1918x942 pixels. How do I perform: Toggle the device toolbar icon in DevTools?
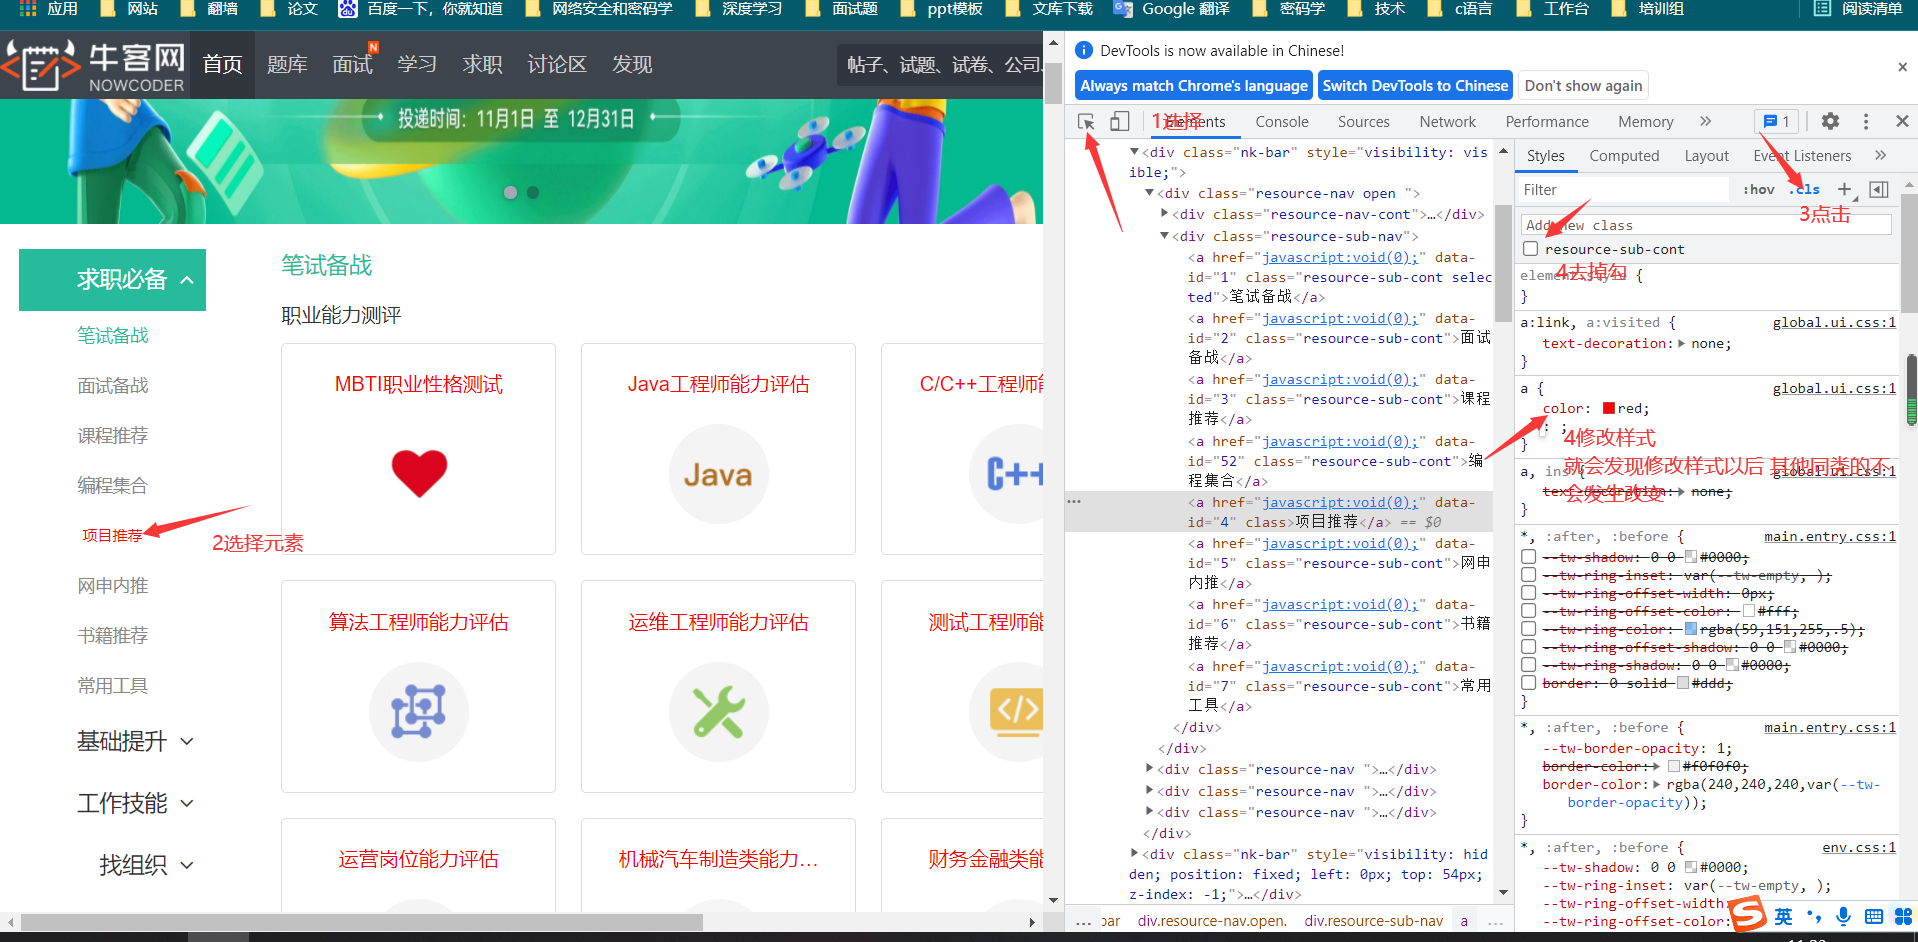1120,121
